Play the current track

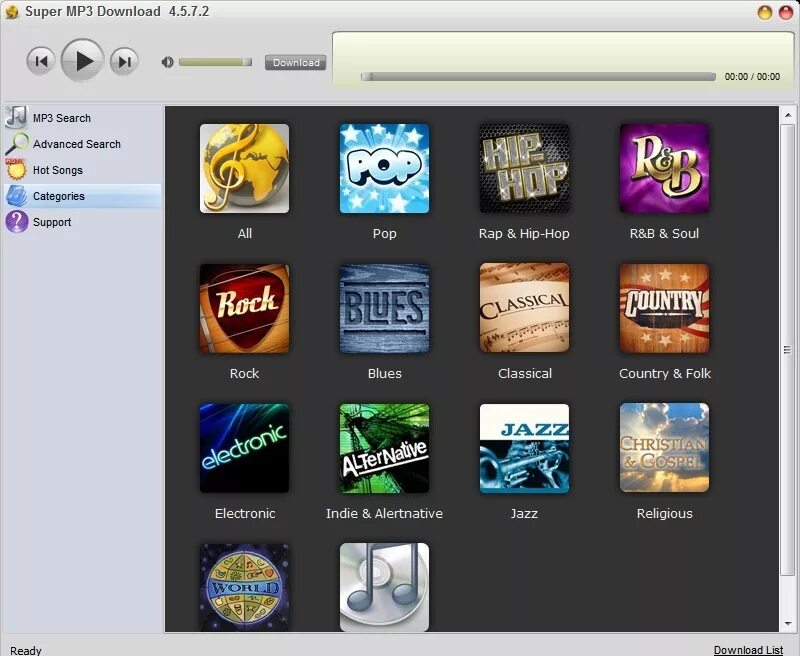point(83,60)
